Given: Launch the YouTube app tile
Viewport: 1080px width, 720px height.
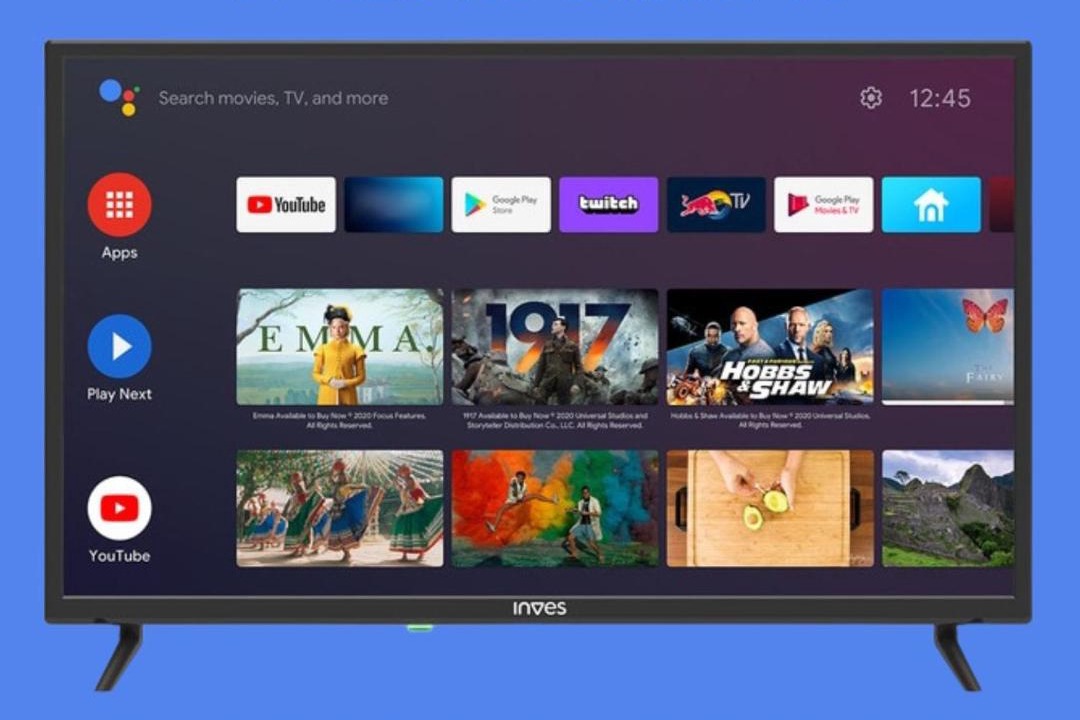Looking at the screenshot, I should point(286,205).
